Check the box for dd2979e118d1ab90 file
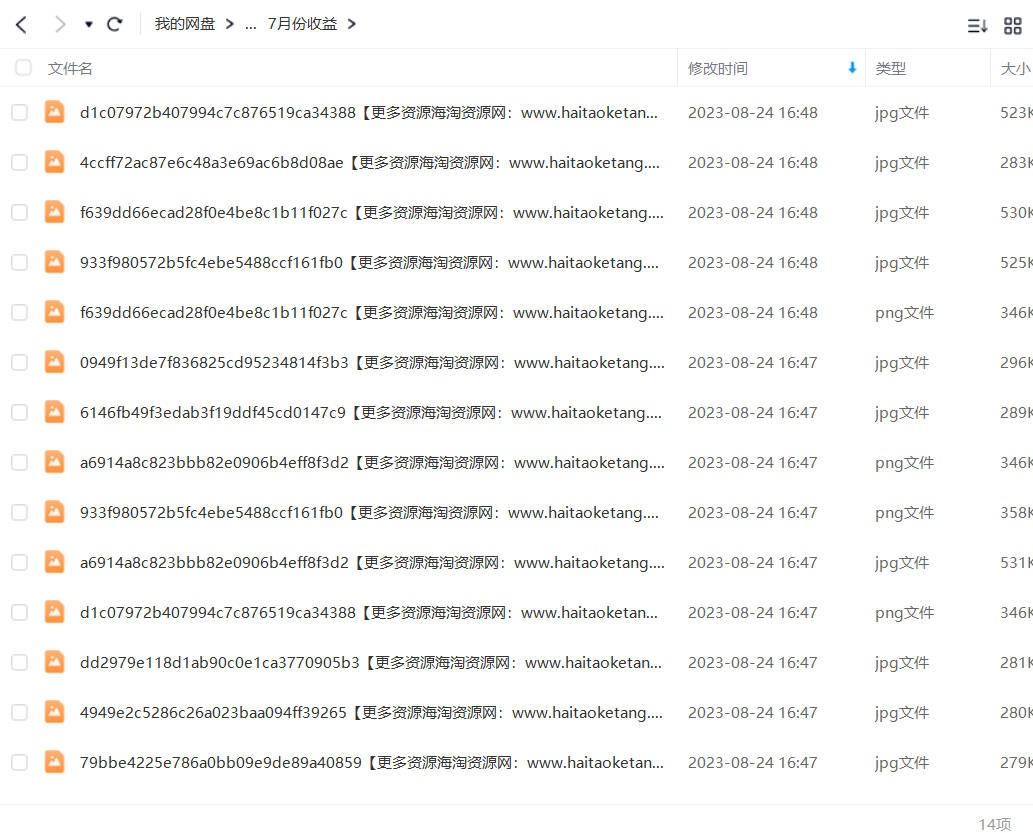 [20, 662]
